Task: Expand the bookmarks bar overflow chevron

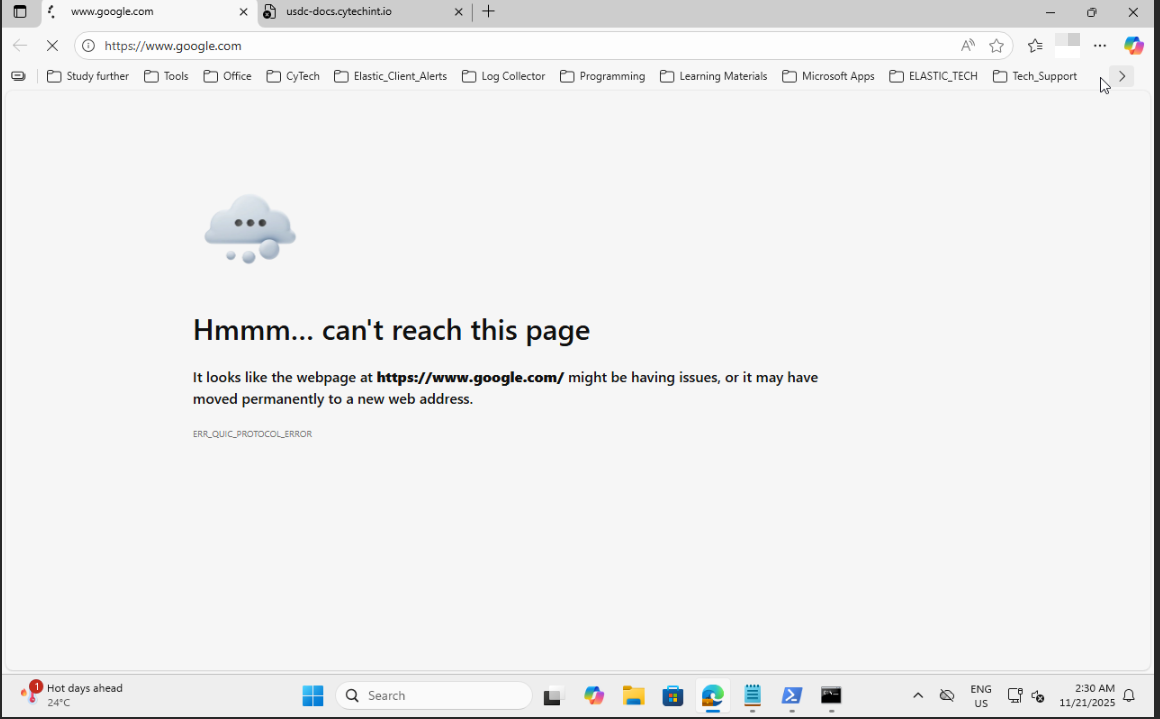Action: coord(1122,76)
